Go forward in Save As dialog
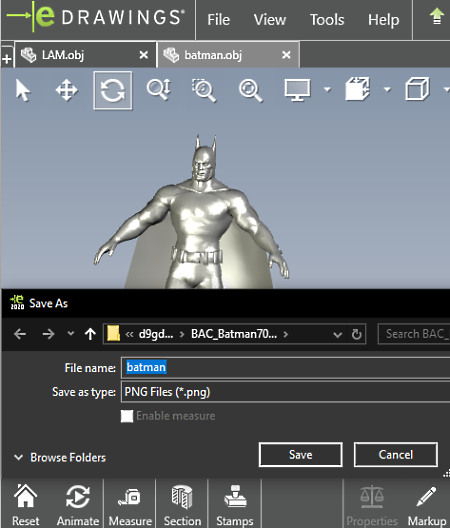This screenshot has width=450, height=528. [x=49, y=334]
